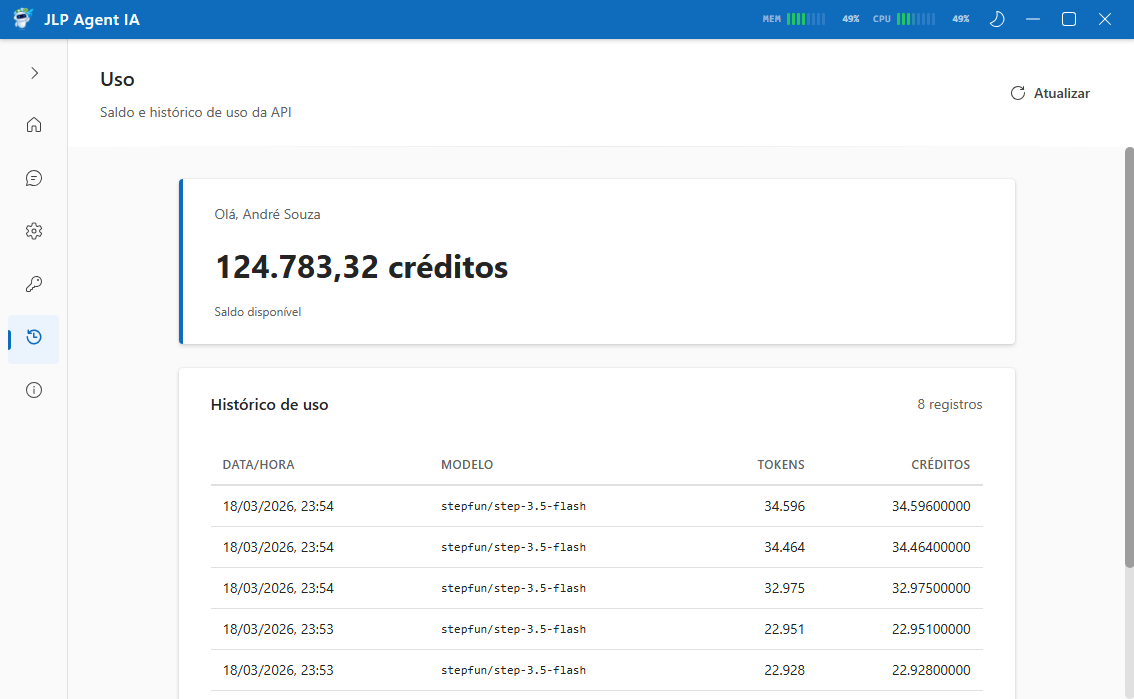Open the About info icon

pyautogui.click(x=34, y=390)
